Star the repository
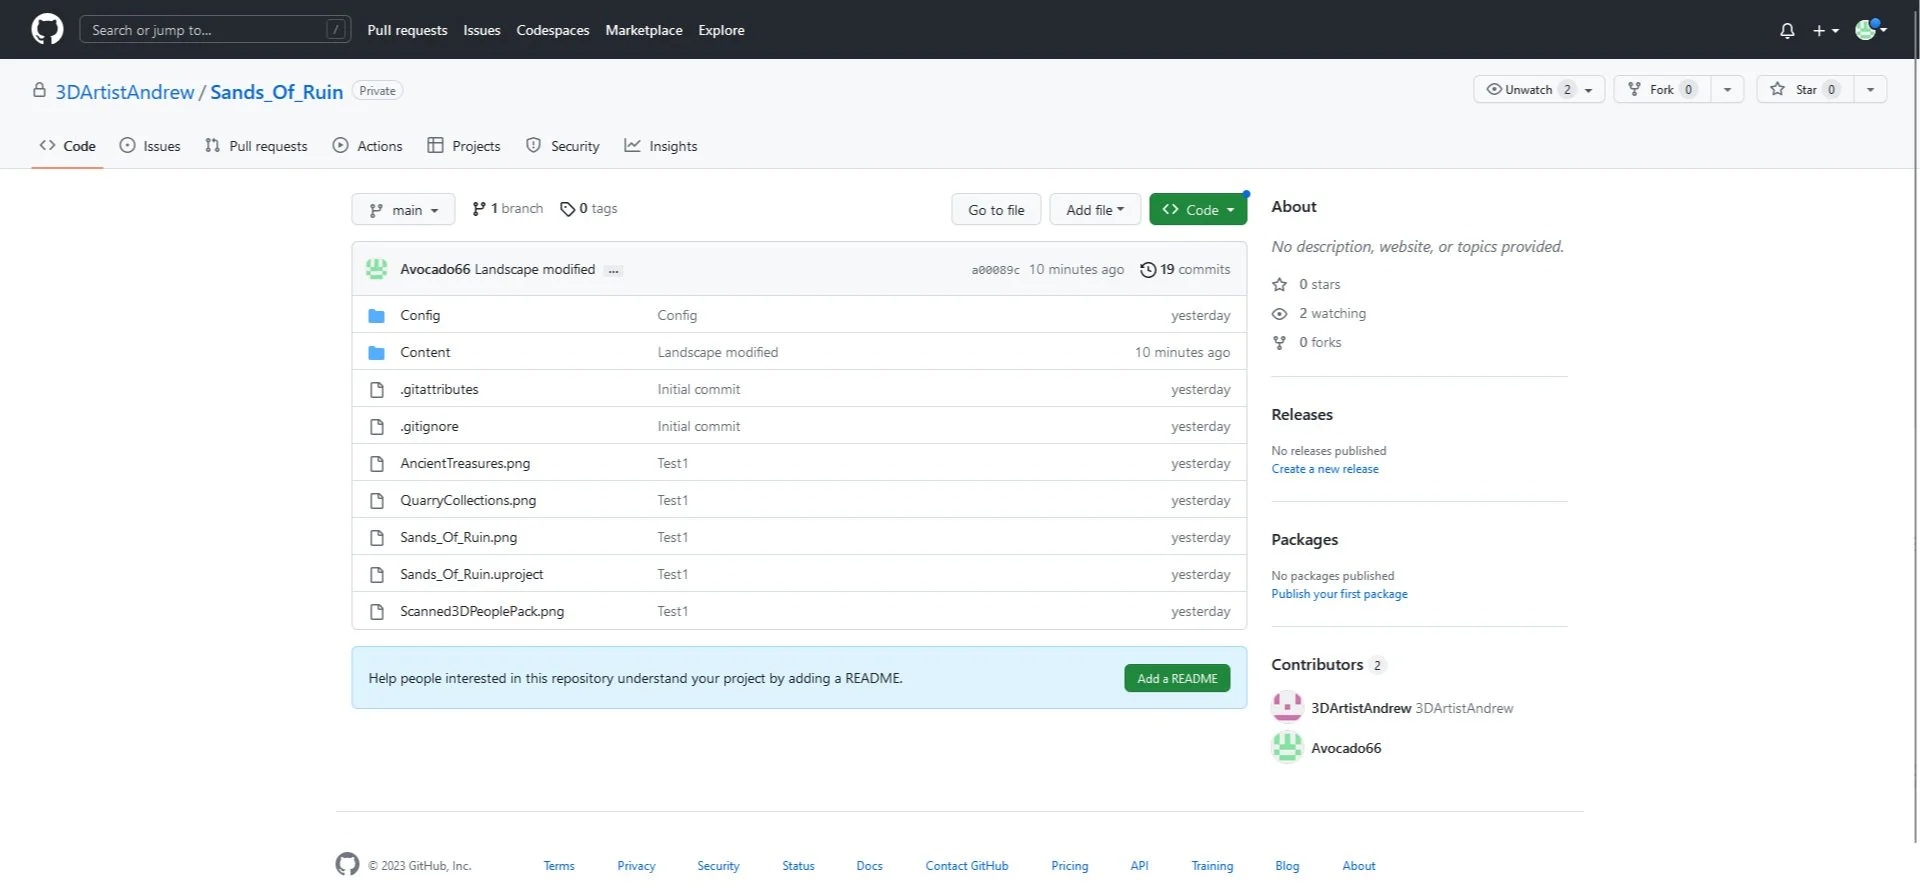Image resolution: width=1920 pixels, height=888 pixels. point(1806,89)
